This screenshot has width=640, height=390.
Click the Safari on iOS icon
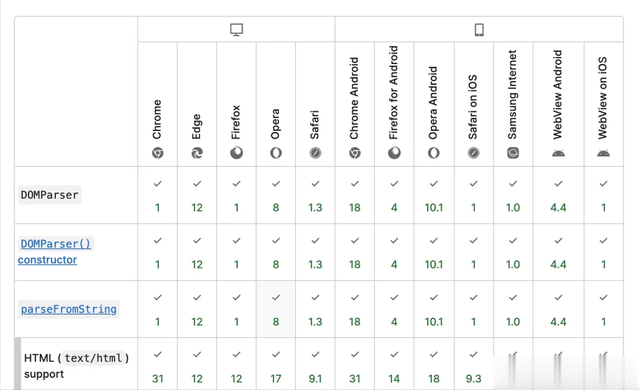473,153
